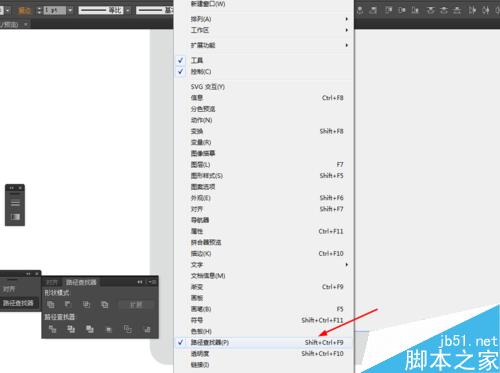Screen dimensions: 500x373
Task: Click the orange 描边 link in control bar
Action: click(x=24, y=11)
